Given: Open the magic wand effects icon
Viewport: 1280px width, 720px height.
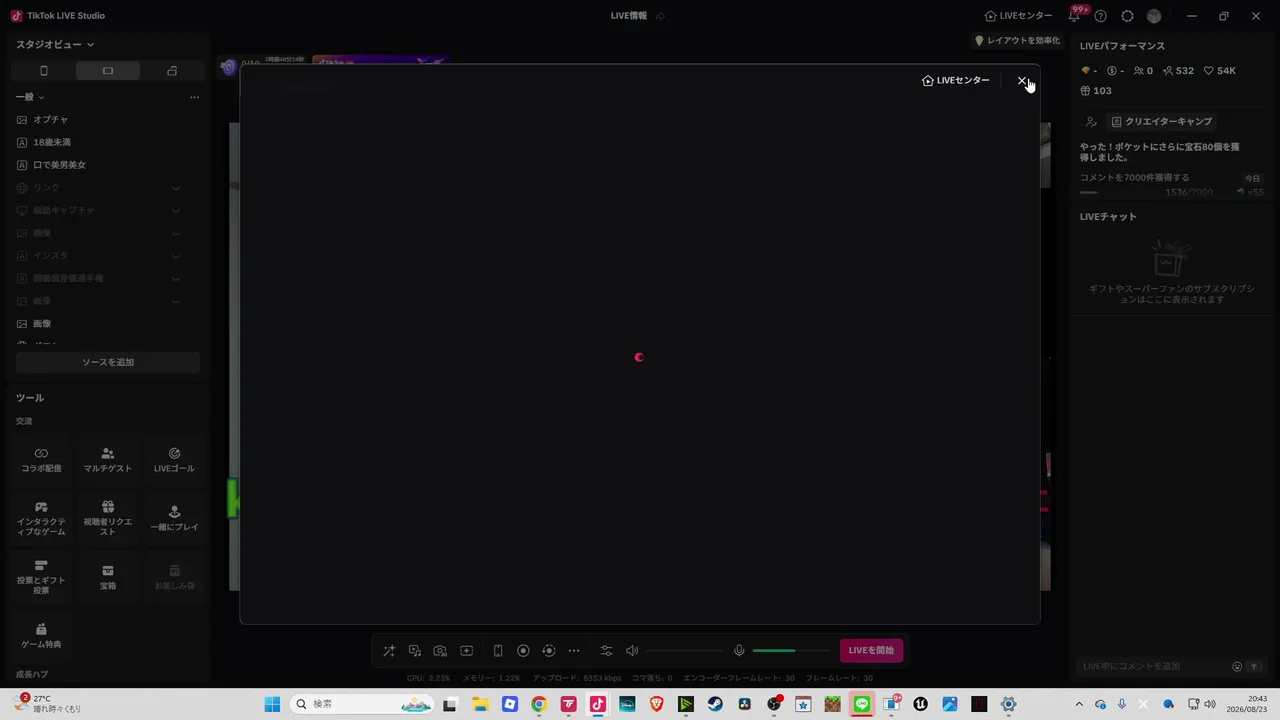Looking at the screenshot, I should [x=389, y=651].
